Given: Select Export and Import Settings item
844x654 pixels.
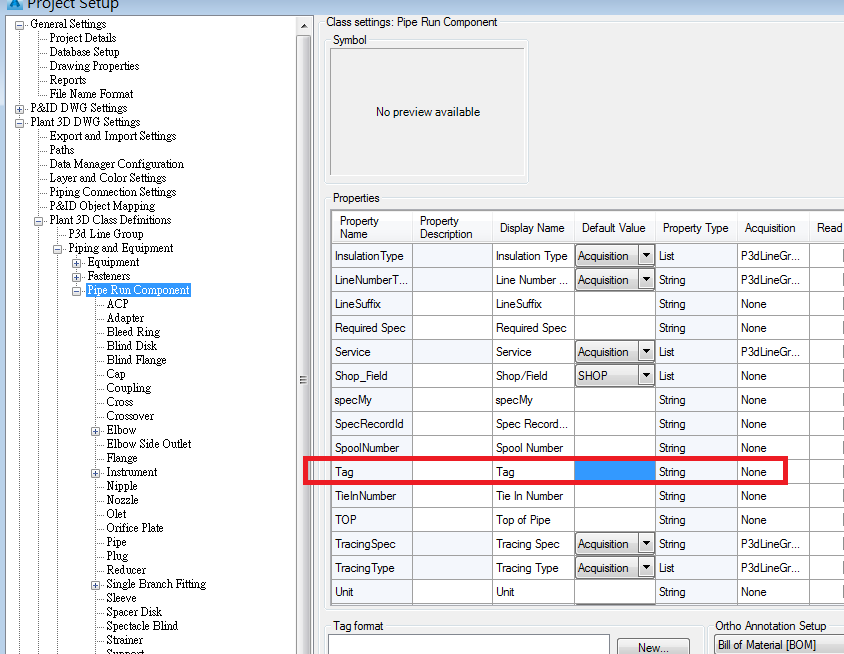Looking at the screenshot, I should [x=113, y=136].
